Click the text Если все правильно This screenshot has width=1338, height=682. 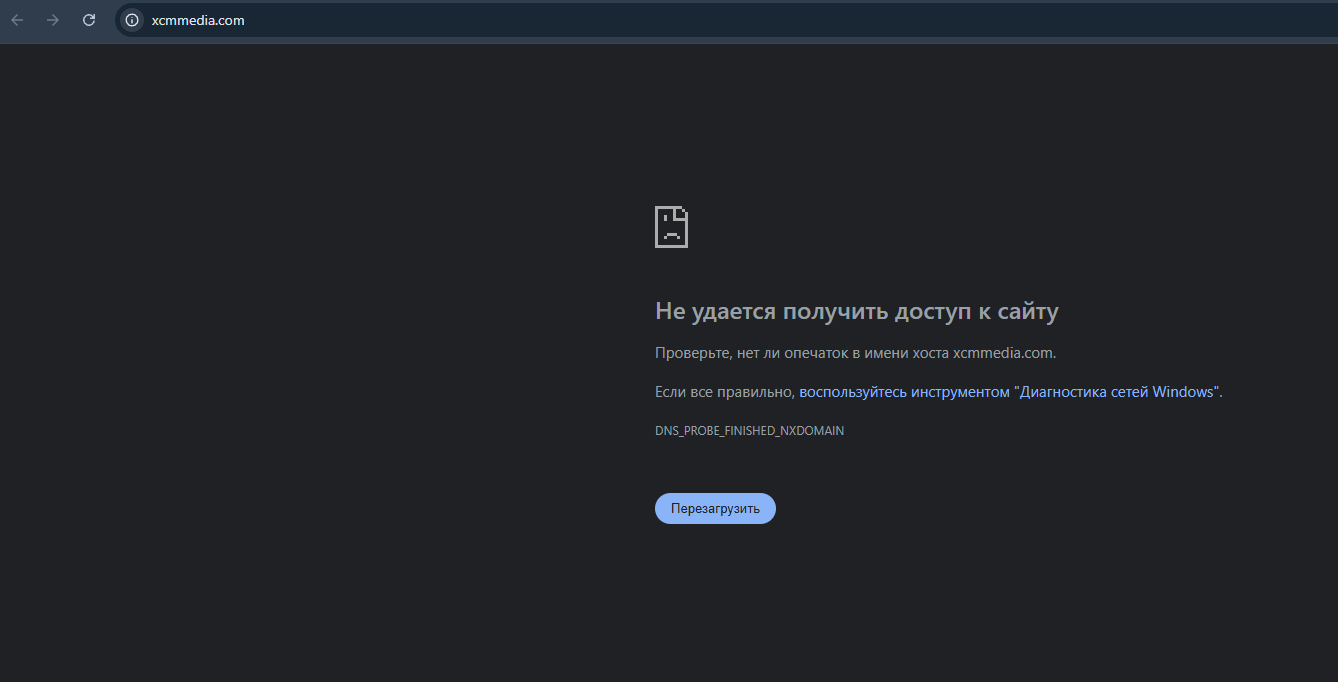pyautogui.click(x=724, y=392)
